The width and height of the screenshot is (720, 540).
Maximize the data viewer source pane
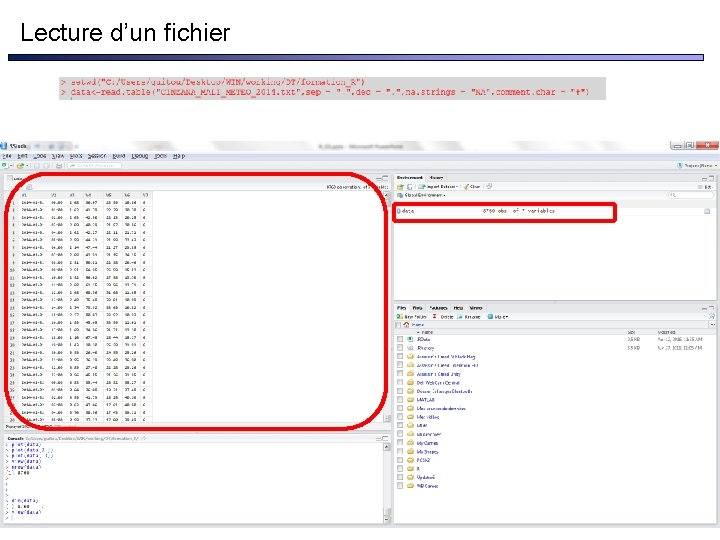click(x=385, y=178)
